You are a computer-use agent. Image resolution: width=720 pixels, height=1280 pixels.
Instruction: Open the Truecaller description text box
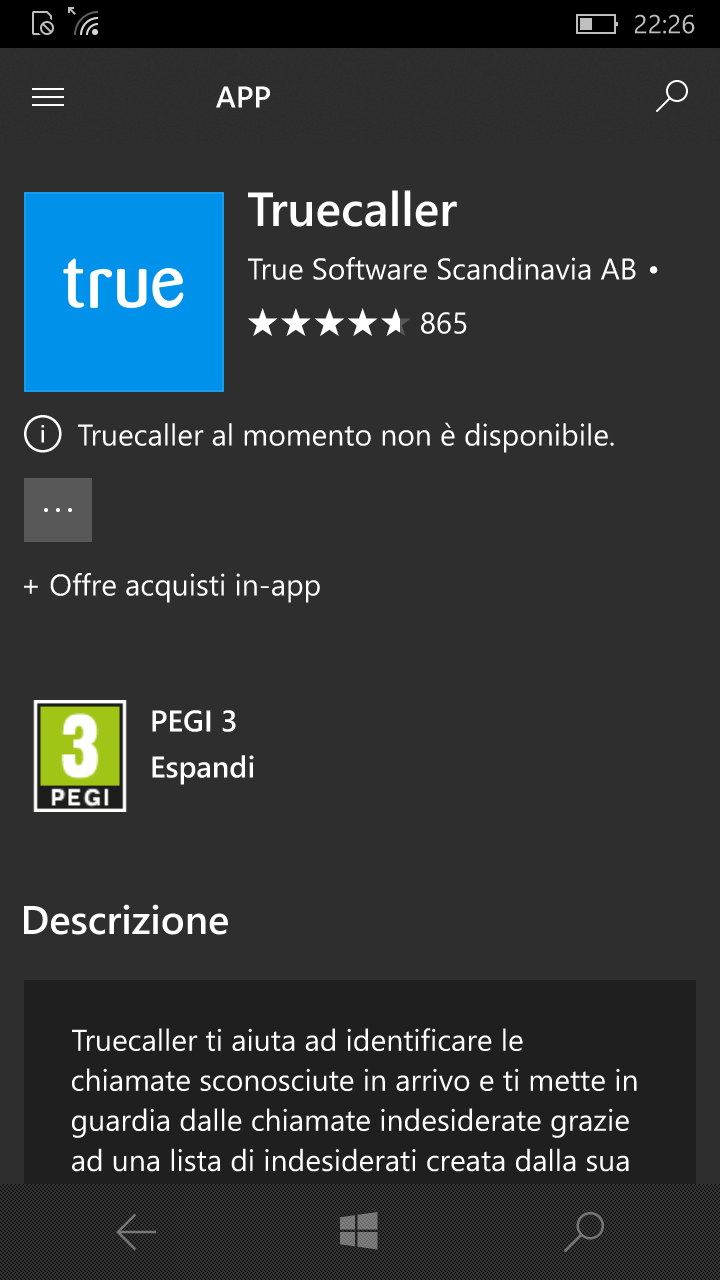[360, 1082]
